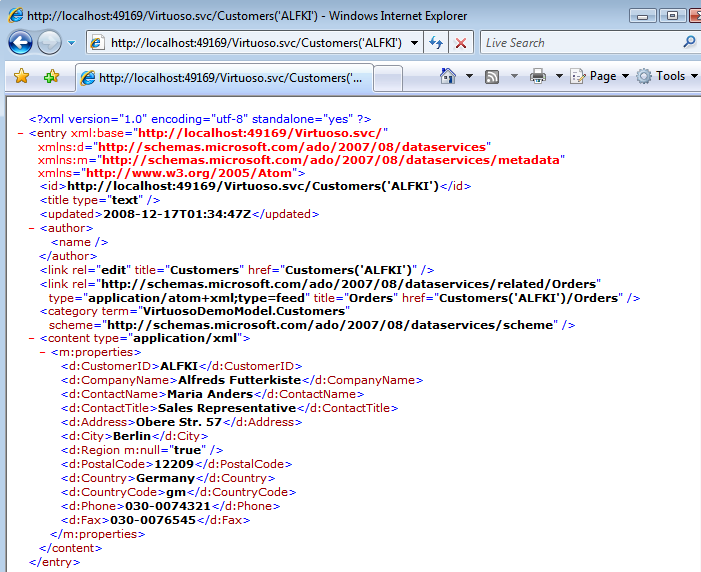The image size is (701, 572).
Task: Click the Home page icon
Action: (x=448, y=77)
